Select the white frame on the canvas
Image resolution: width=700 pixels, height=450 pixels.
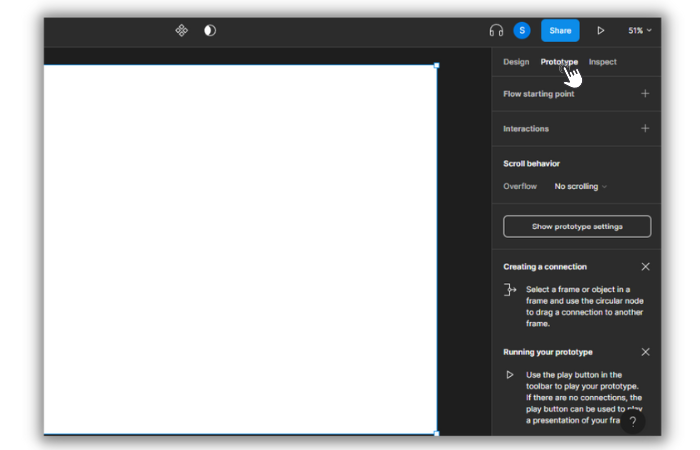[240, 249]
